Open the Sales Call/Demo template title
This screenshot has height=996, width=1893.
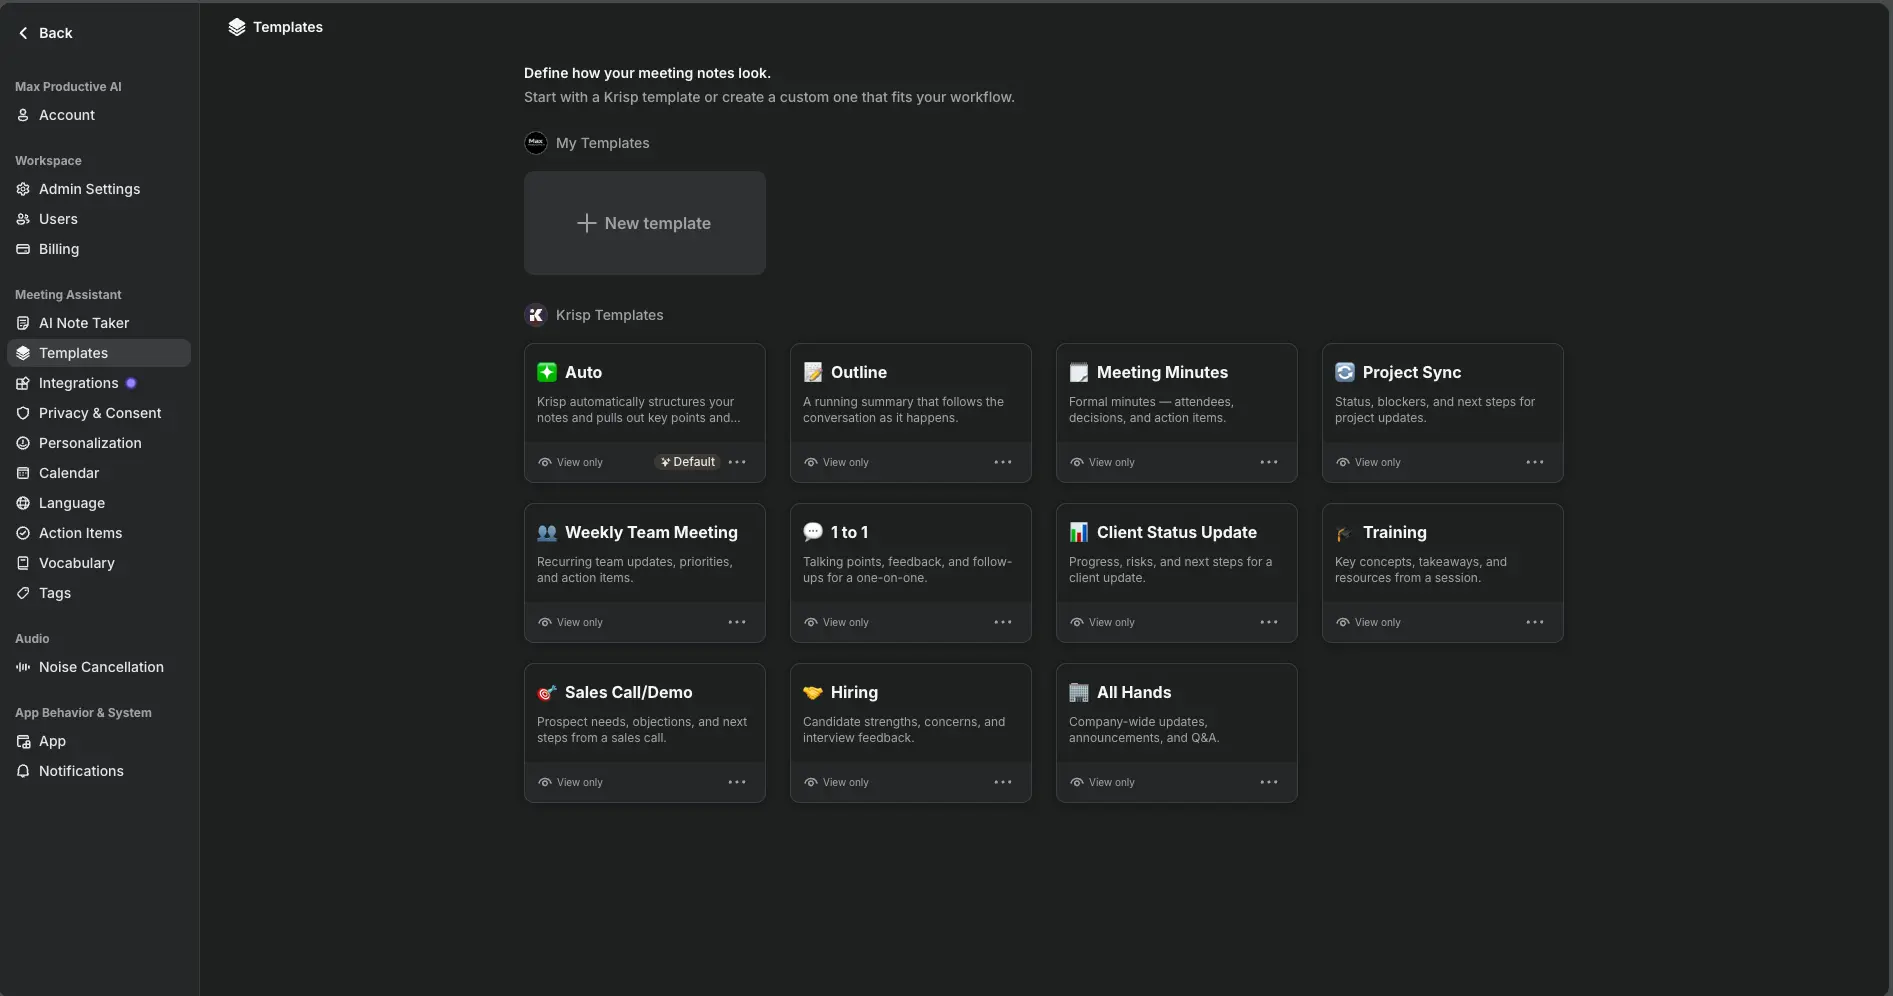pyautogui.click(x=628, y=692)
